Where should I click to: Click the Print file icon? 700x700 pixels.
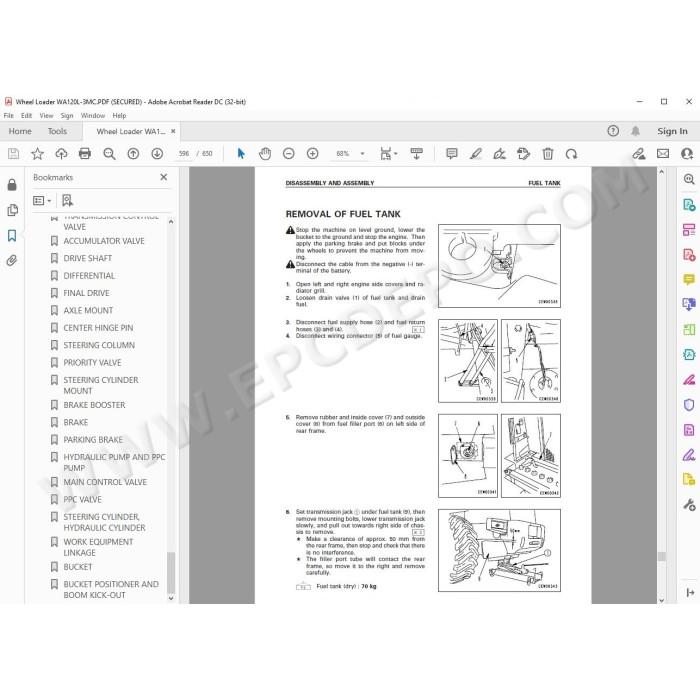point(85,154)
